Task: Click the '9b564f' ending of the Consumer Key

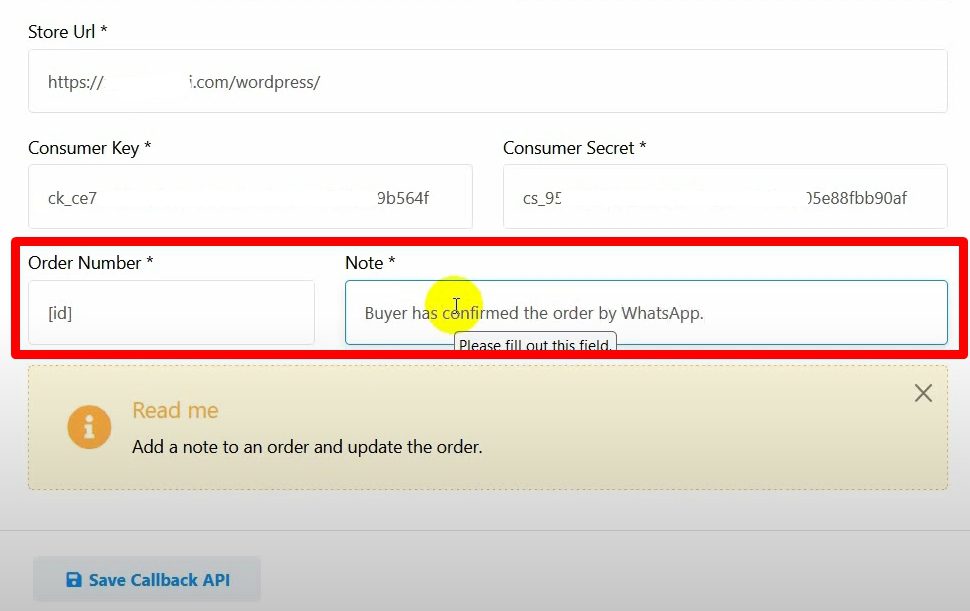Action: (x=402, y=198)
